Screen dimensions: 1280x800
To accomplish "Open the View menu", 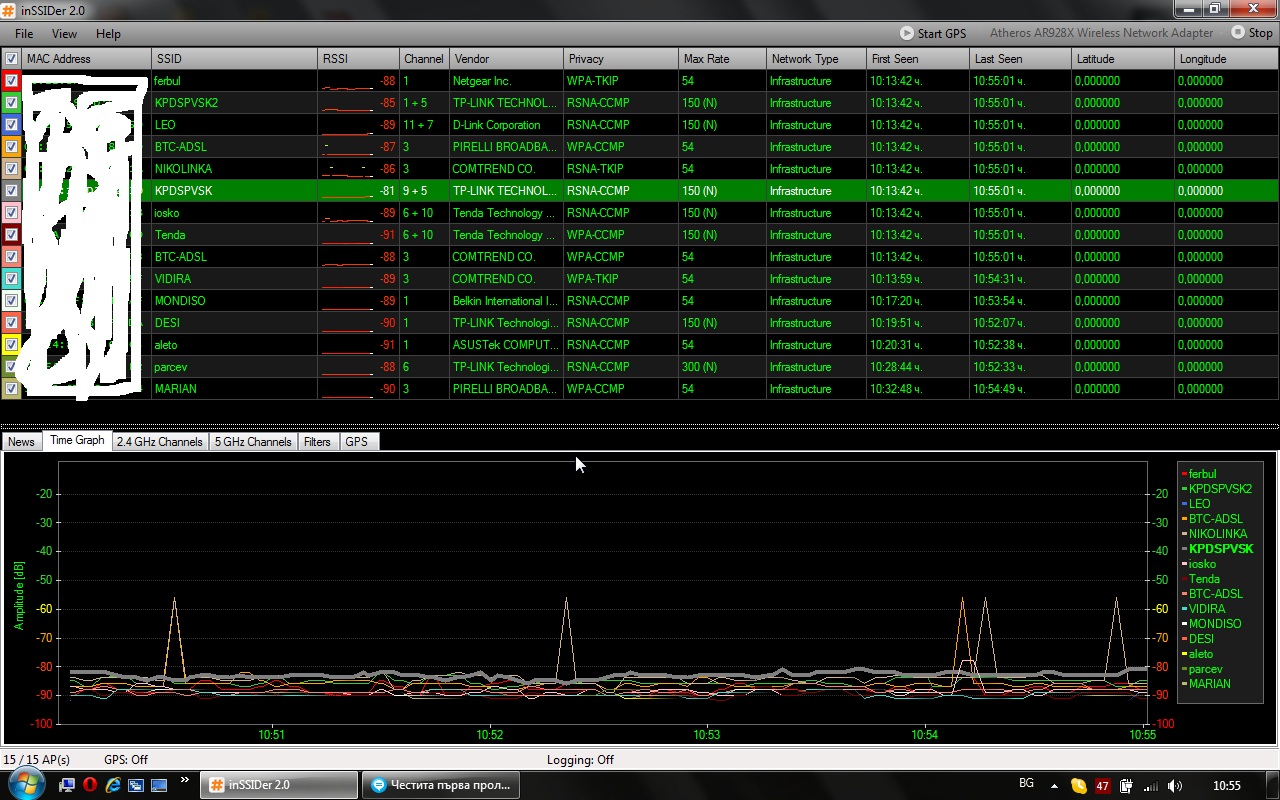I will (x=64, y=34).
